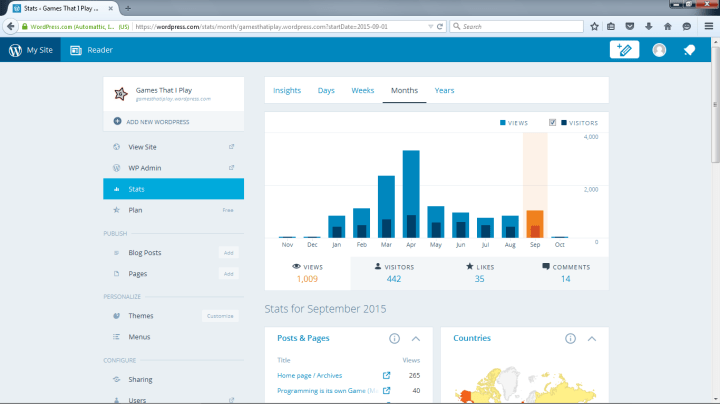Image resolution: width=720 pixels, height=404 pixels.
Task: Open Pages in the sidebar
Action: tap(138, 274)
